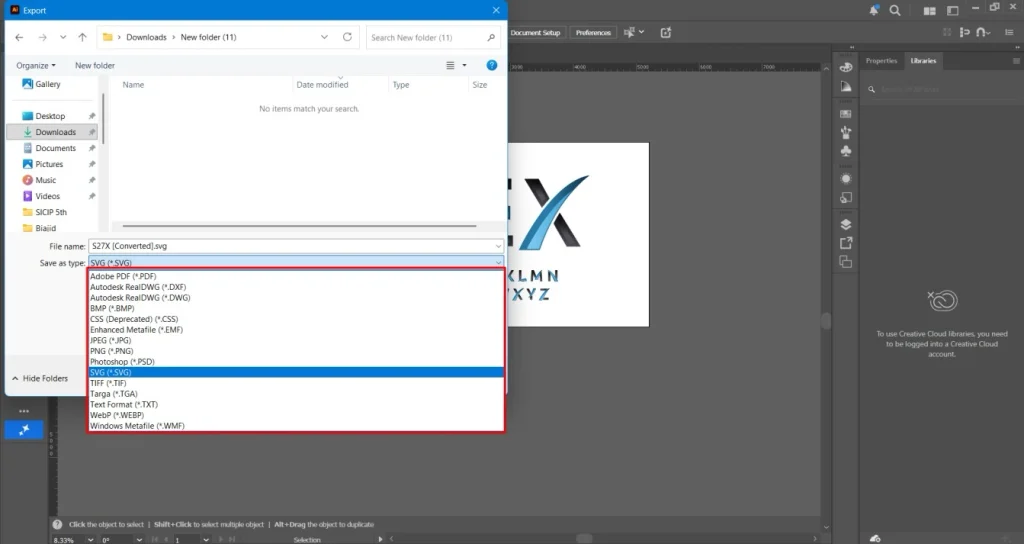Switch to Properties panel tab
Viewport: 1024px width, 544px height.
tap(881, 61)
